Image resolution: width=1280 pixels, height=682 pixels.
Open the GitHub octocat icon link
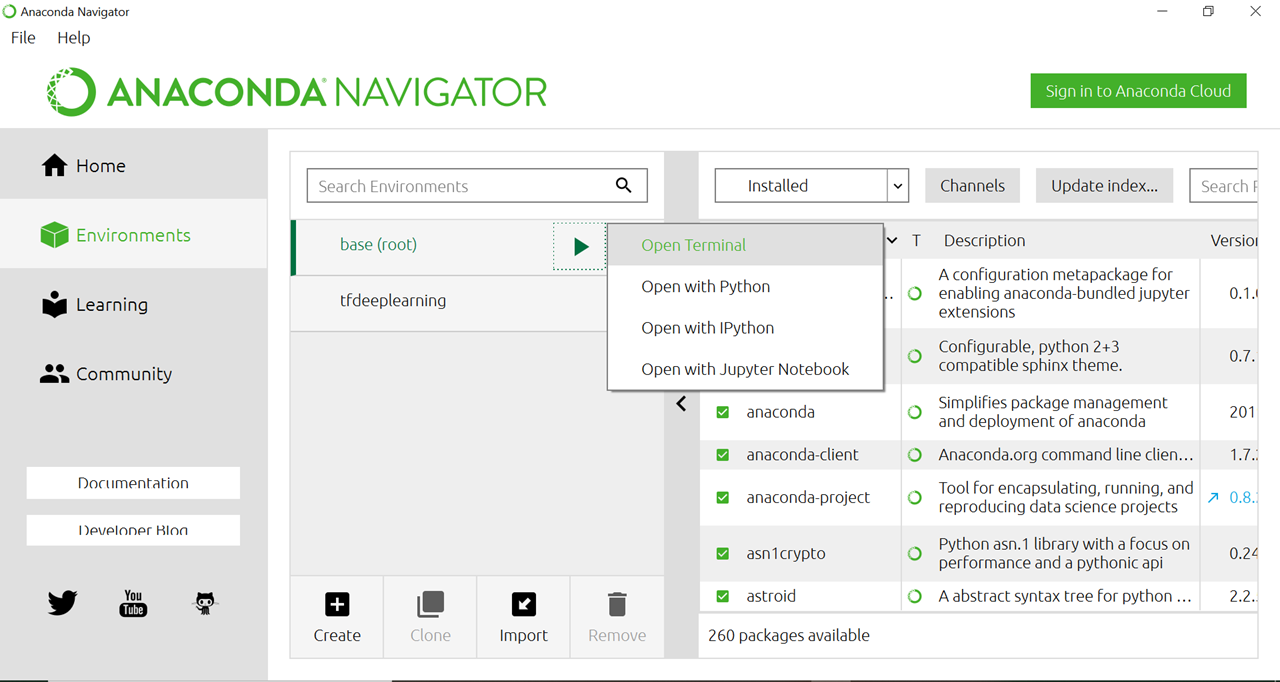205,603
